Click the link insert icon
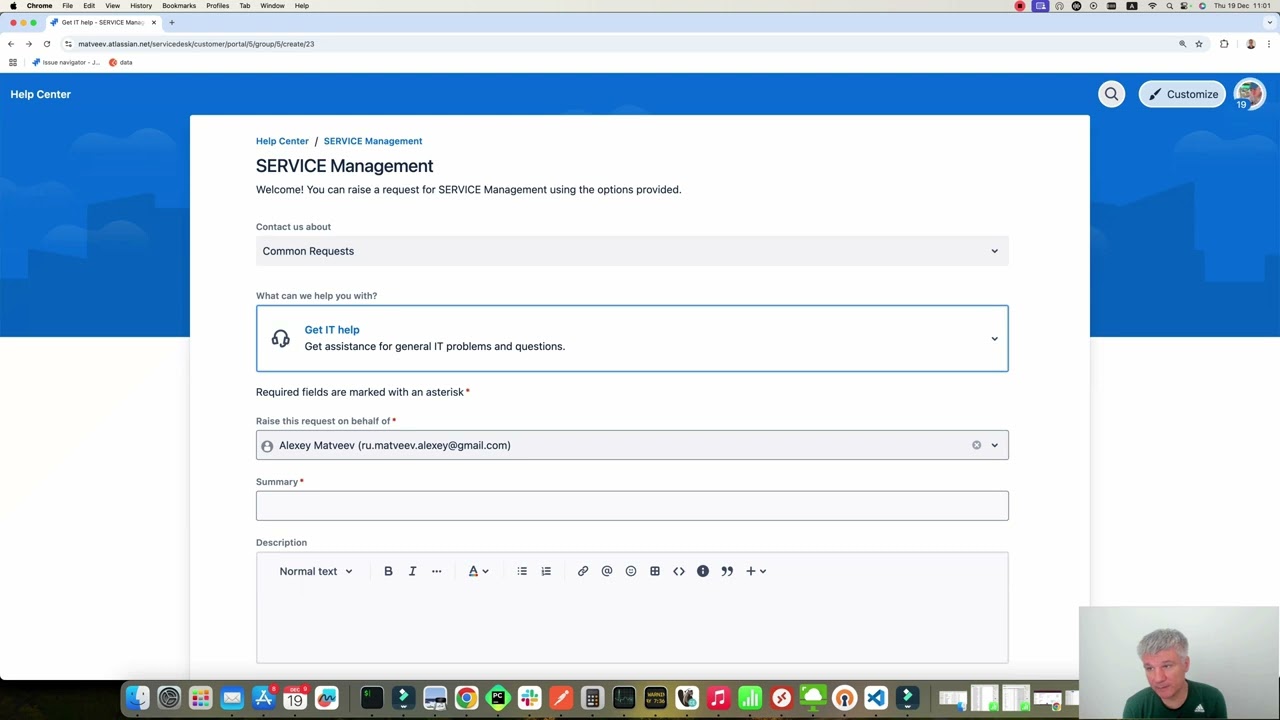 [583, 571]
